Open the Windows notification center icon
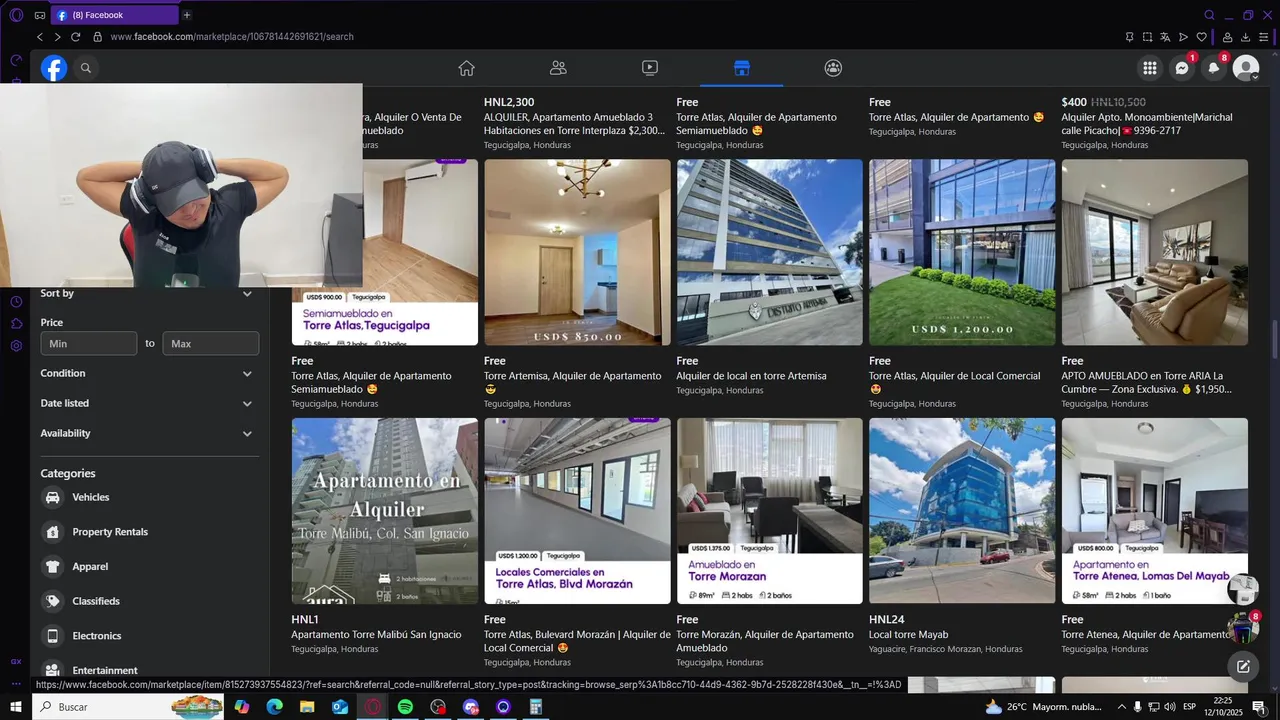The image size is (1280, 720). tap(1259, 707)
